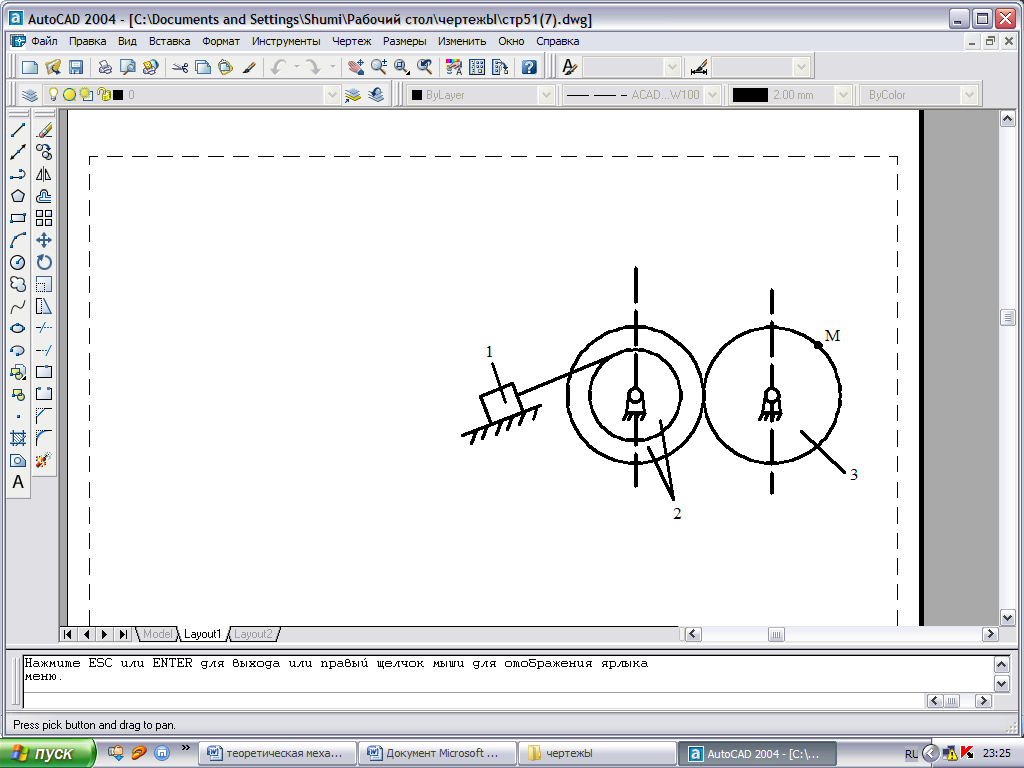Click the Save drawing icon

tap(76, 67)
